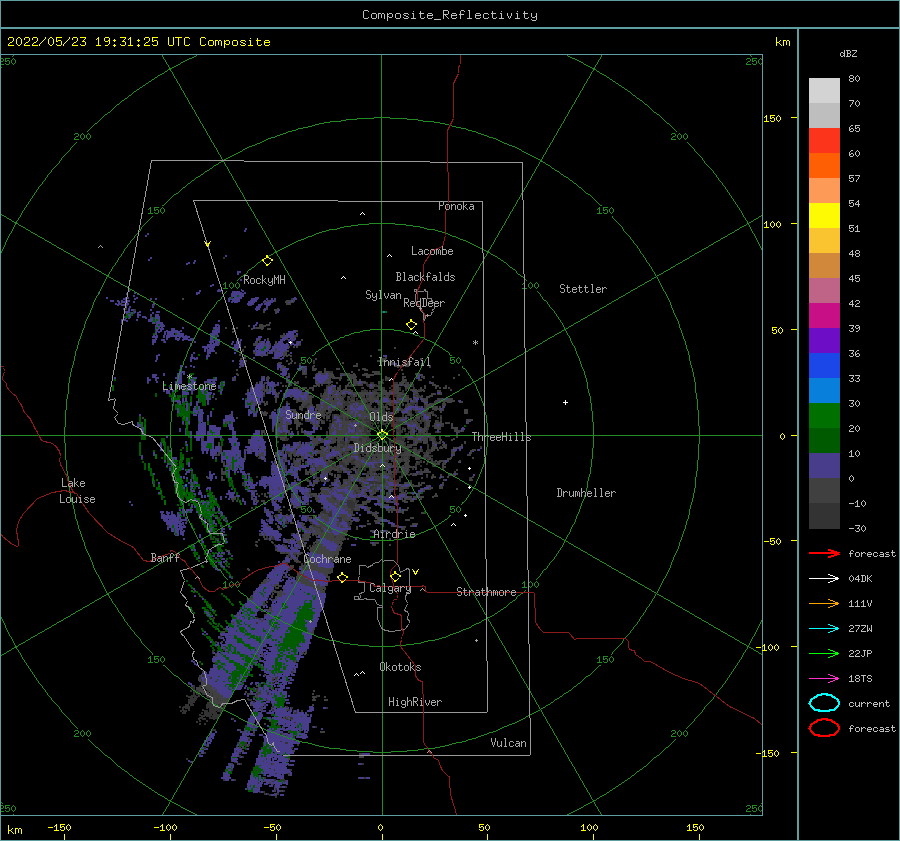Click the yellow radar-site diamond at map center
Screen dimensions: 900x841
point(382,435)
